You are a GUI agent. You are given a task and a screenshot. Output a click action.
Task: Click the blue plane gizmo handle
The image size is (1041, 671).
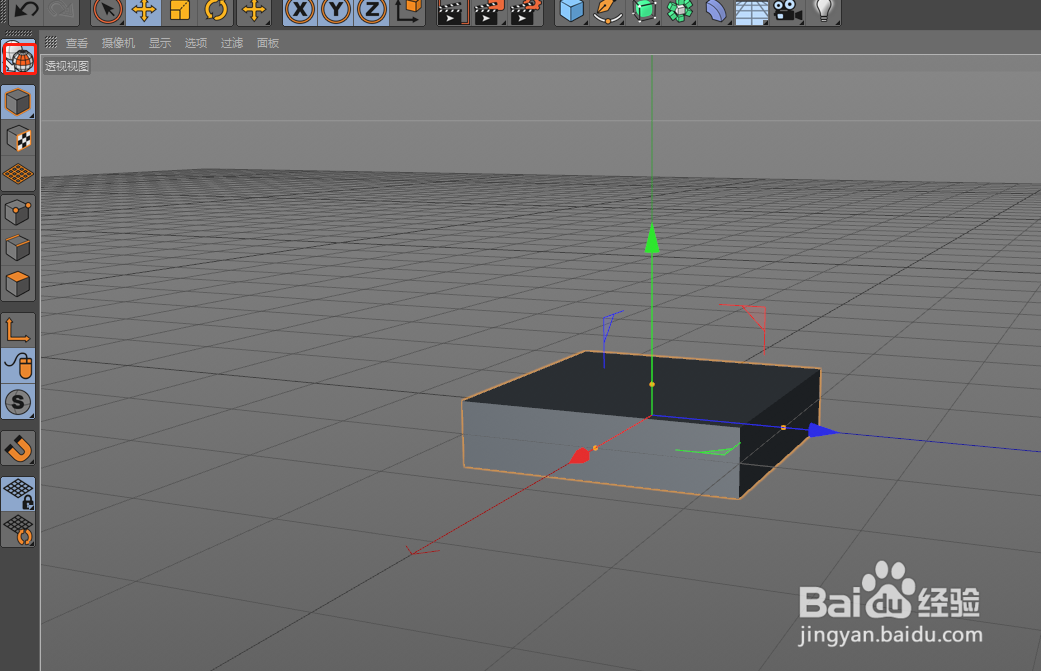[610, 325]
